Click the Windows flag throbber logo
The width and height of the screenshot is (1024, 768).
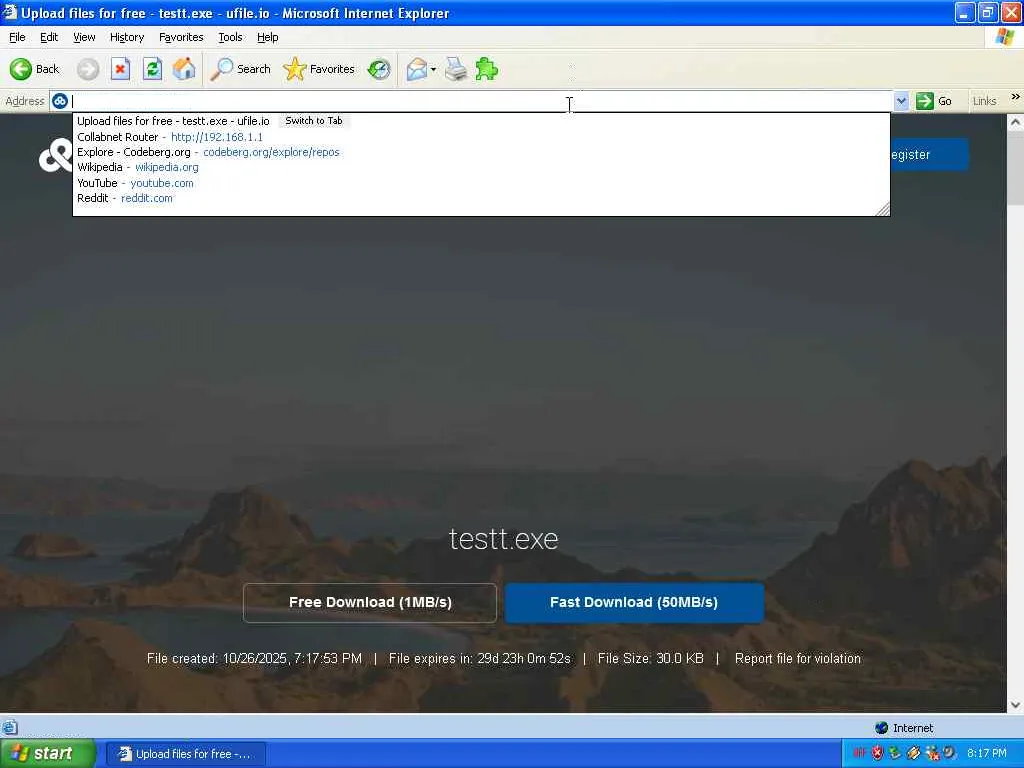(1004, 37)
